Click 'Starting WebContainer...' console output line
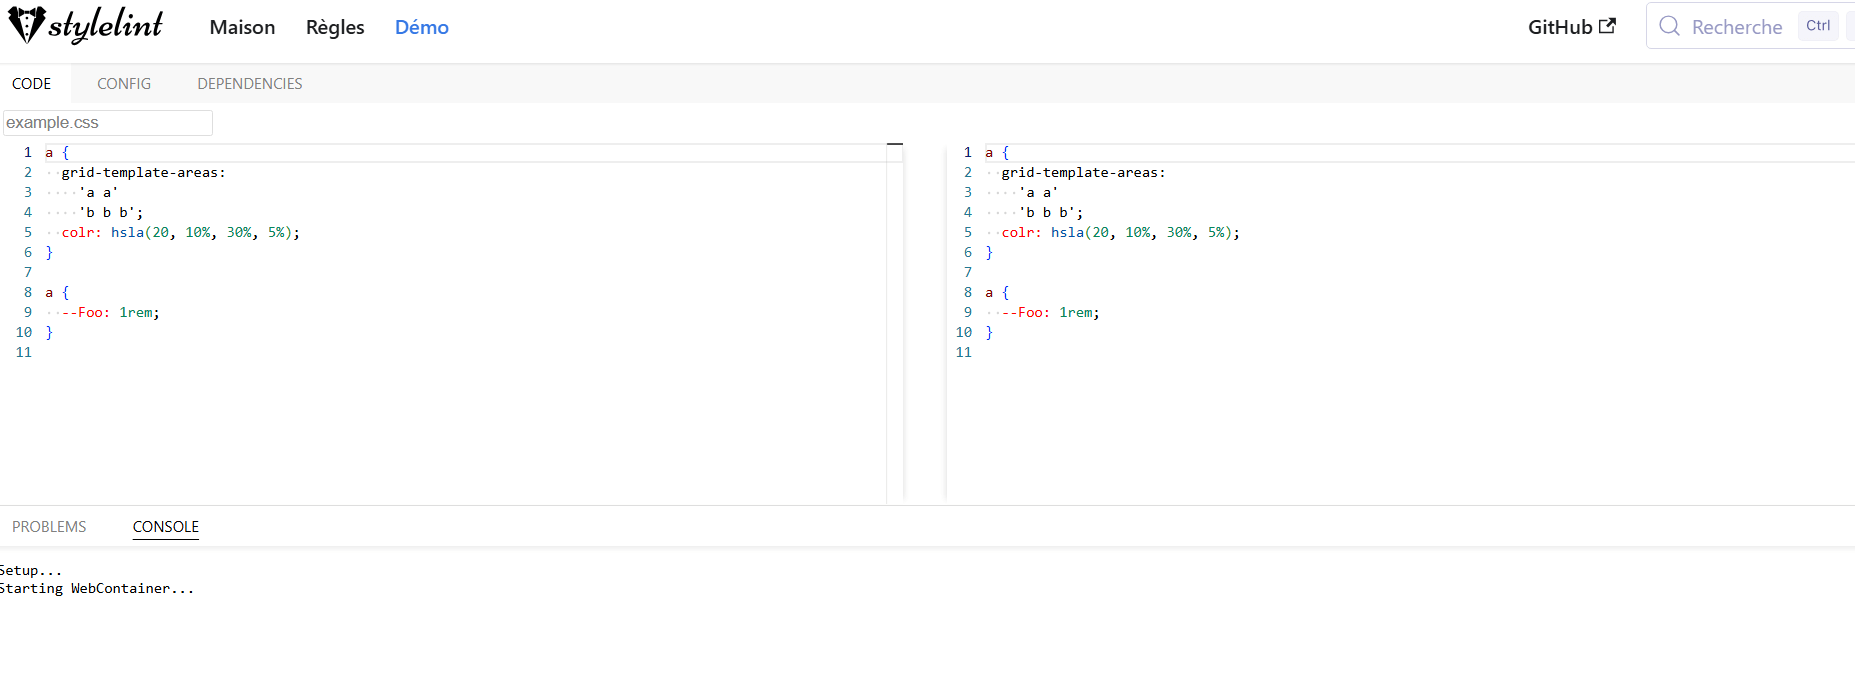The image size is (1855, 685). [x=97, y=588]
